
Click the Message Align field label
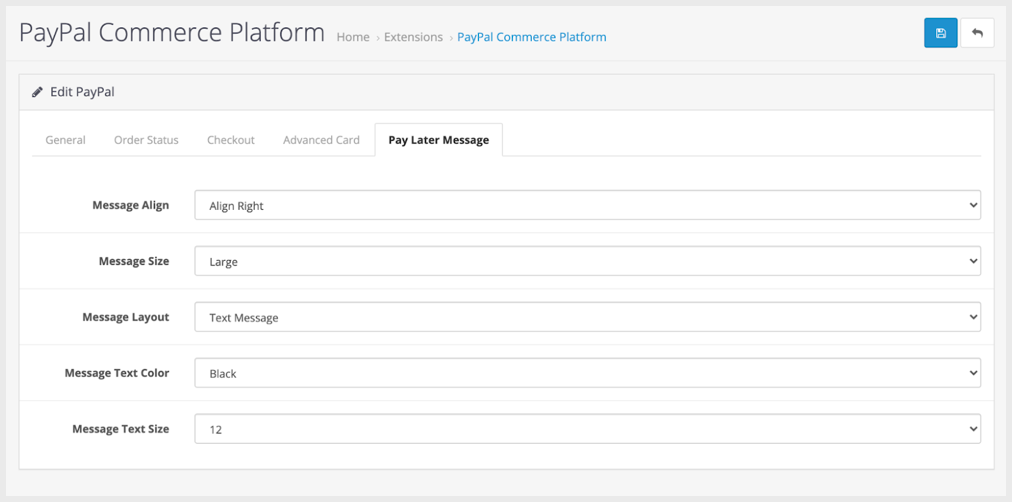130,205
